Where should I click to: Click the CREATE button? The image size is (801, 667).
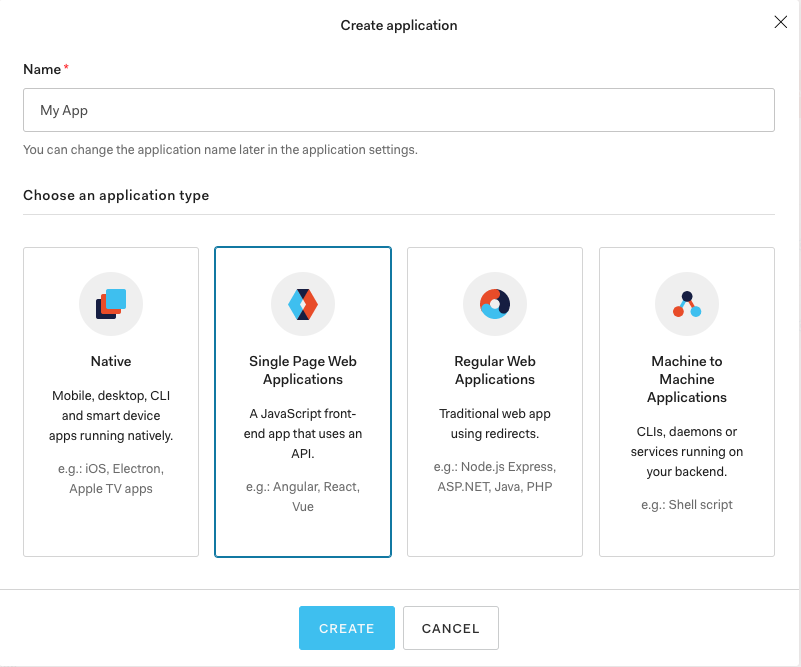pos(347,628)
